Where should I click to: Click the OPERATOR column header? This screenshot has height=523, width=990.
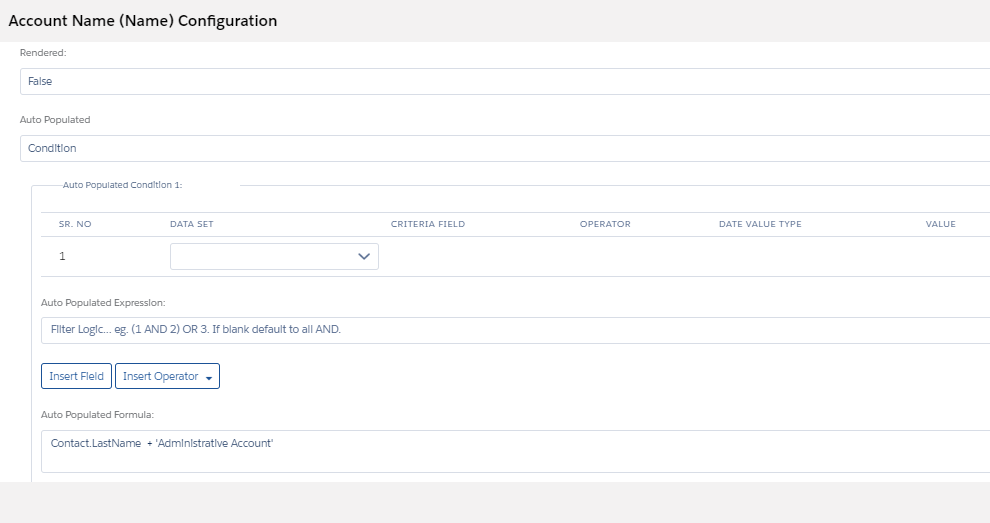pos(605,224)
